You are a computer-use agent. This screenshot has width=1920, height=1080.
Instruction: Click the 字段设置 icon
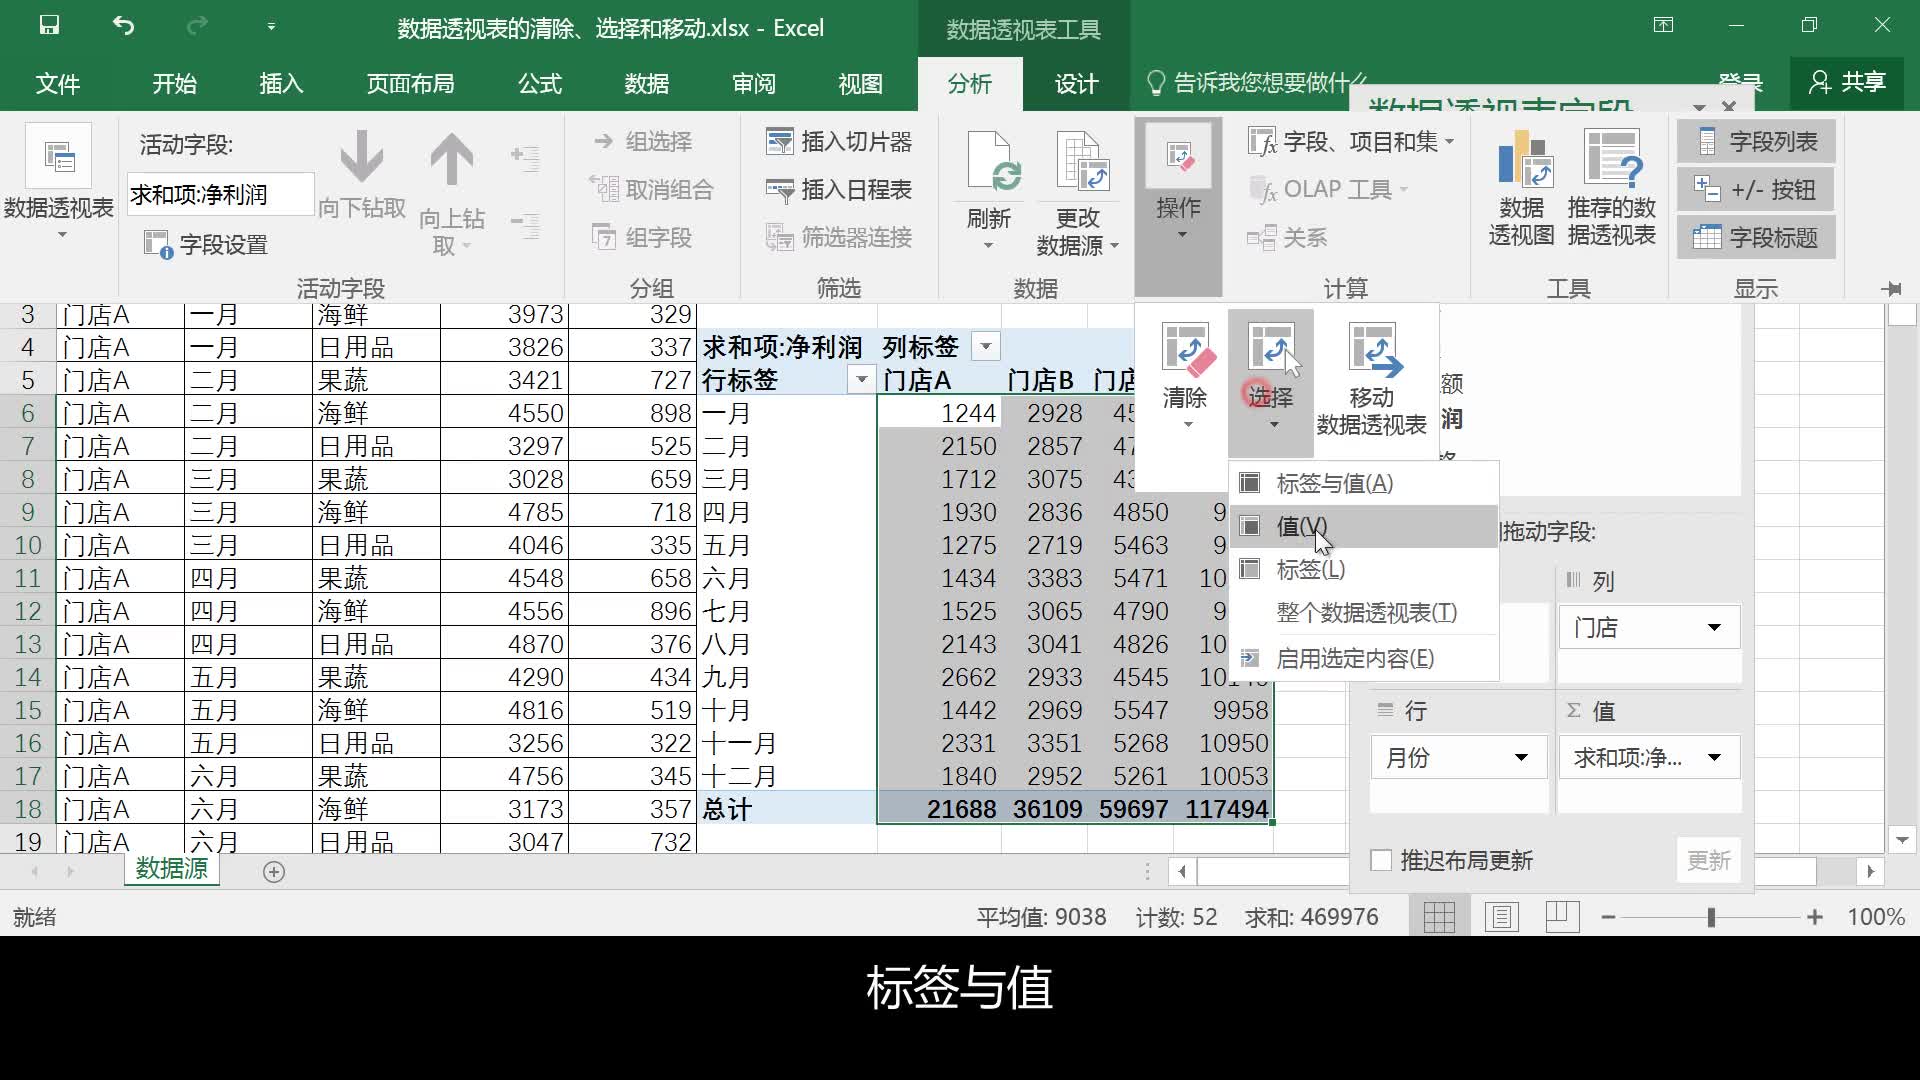point(157,243)
